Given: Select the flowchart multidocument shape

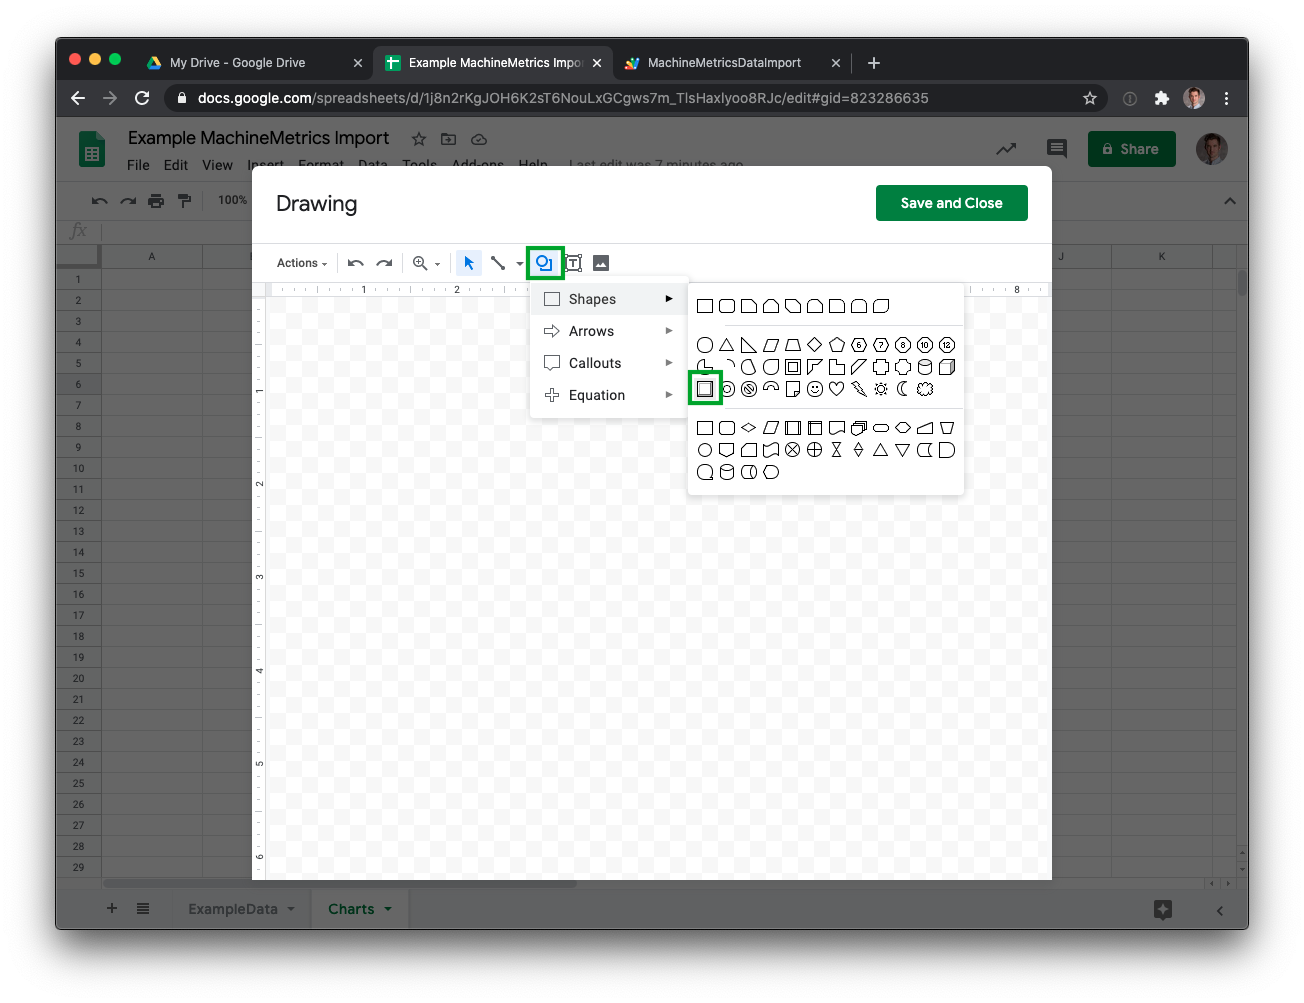Looking at the screenshot, I should 859,427.
